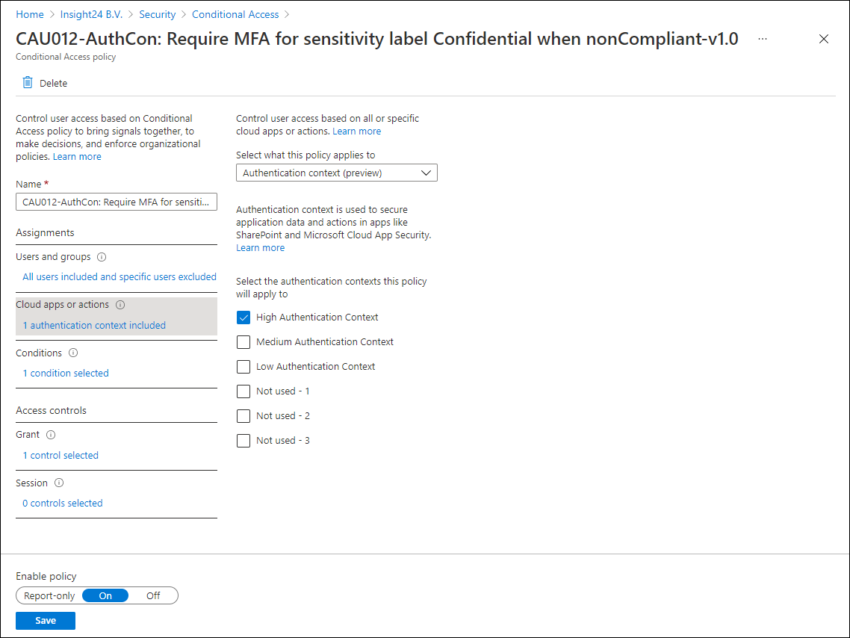Click inside the policy Name field
Image resolution: width=850 pixels, height=638 pixels.
tap(116, 202)
